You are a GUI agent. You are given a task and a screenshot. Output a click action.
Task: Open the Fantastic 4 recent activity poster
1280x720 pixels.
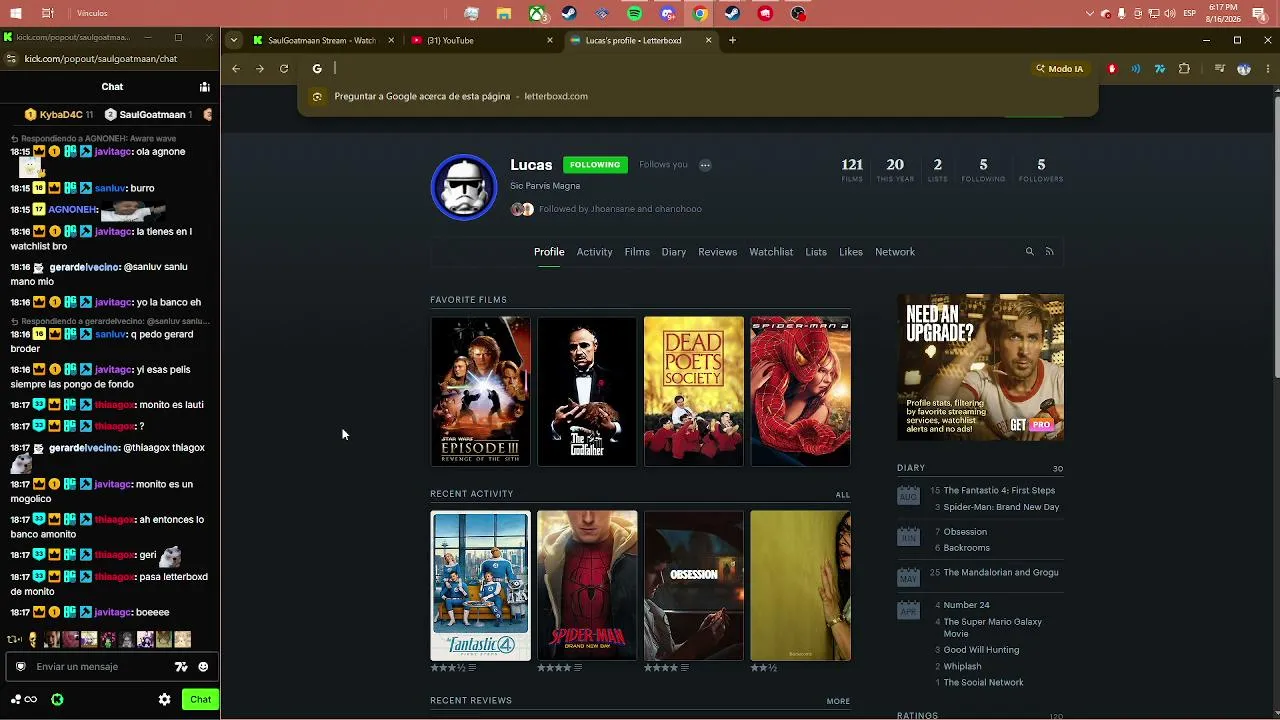click(x=481, y=586)
